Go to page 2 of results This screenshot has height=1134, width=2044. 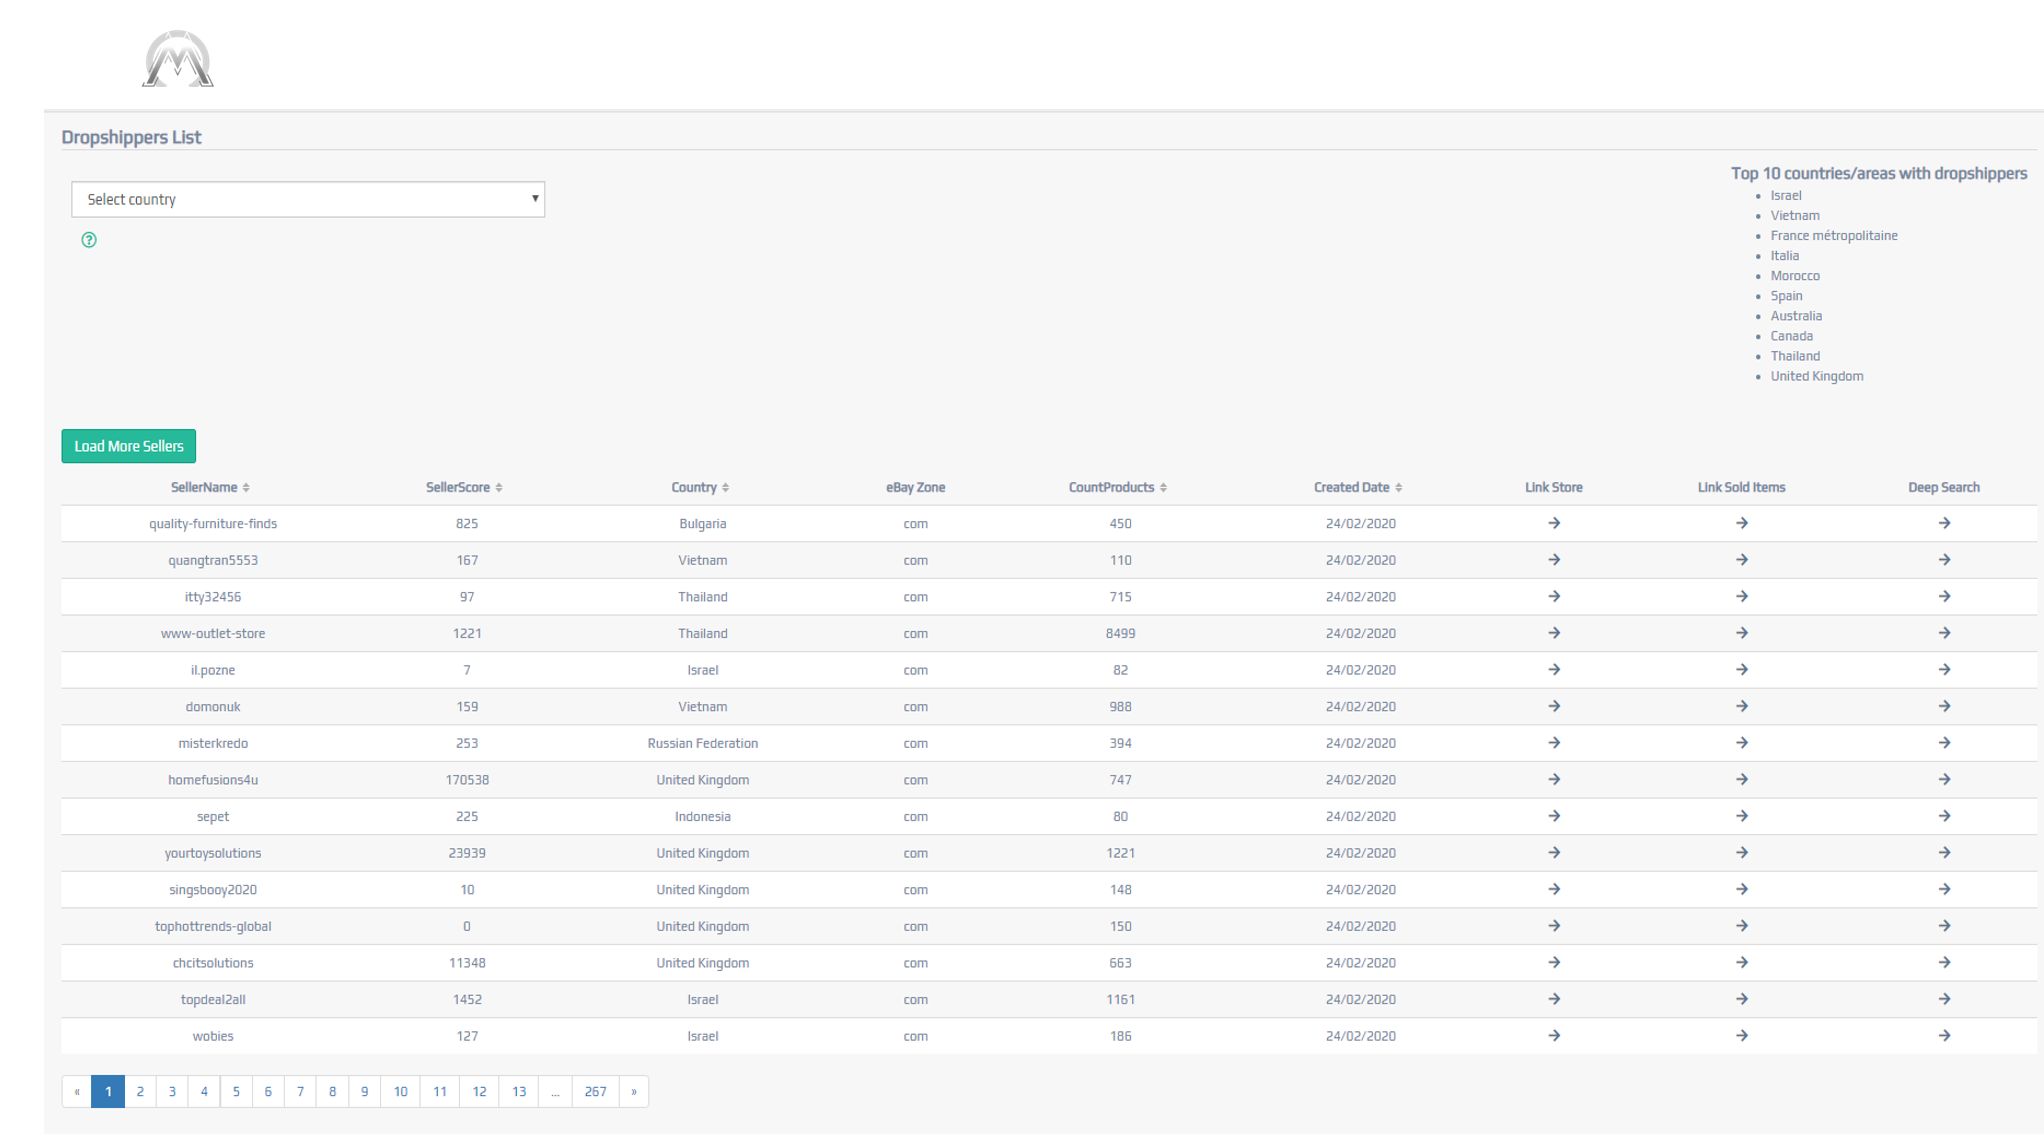[x=140, y=1091]
